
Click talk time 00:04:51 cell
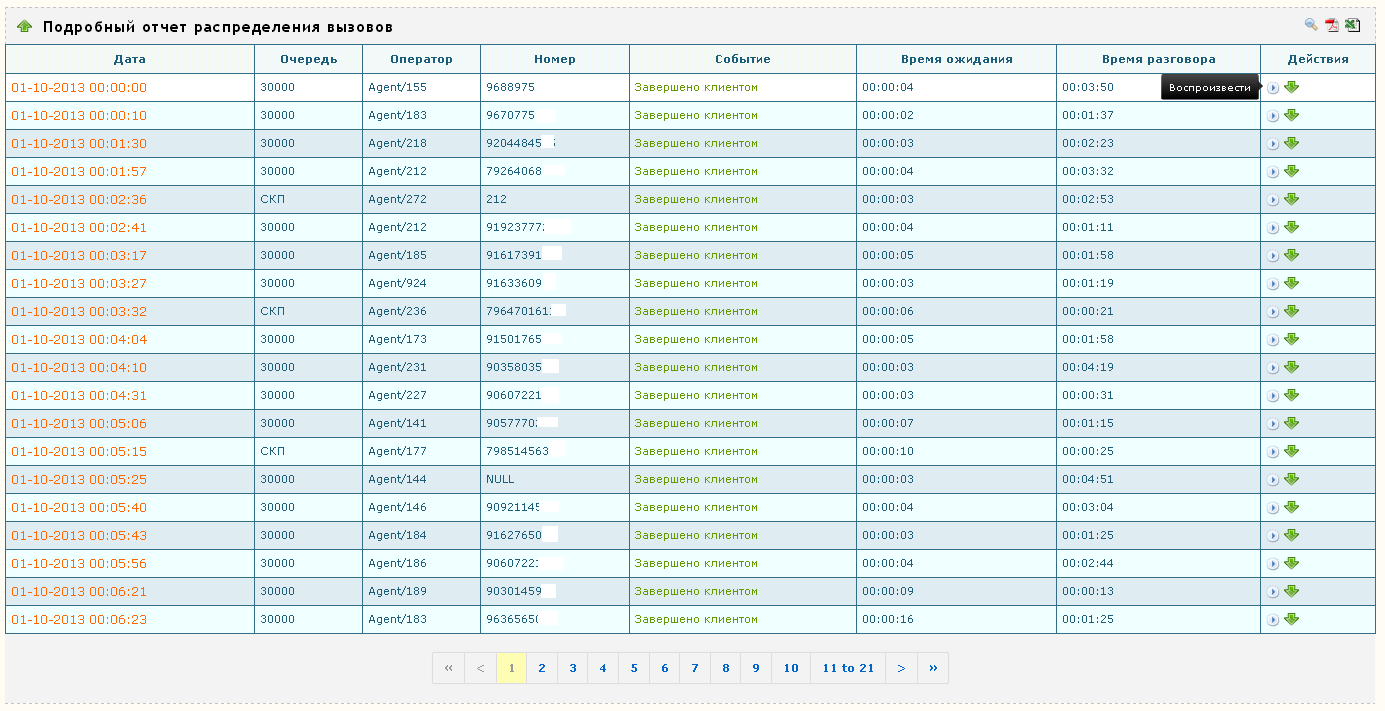tap(1158, 480)
